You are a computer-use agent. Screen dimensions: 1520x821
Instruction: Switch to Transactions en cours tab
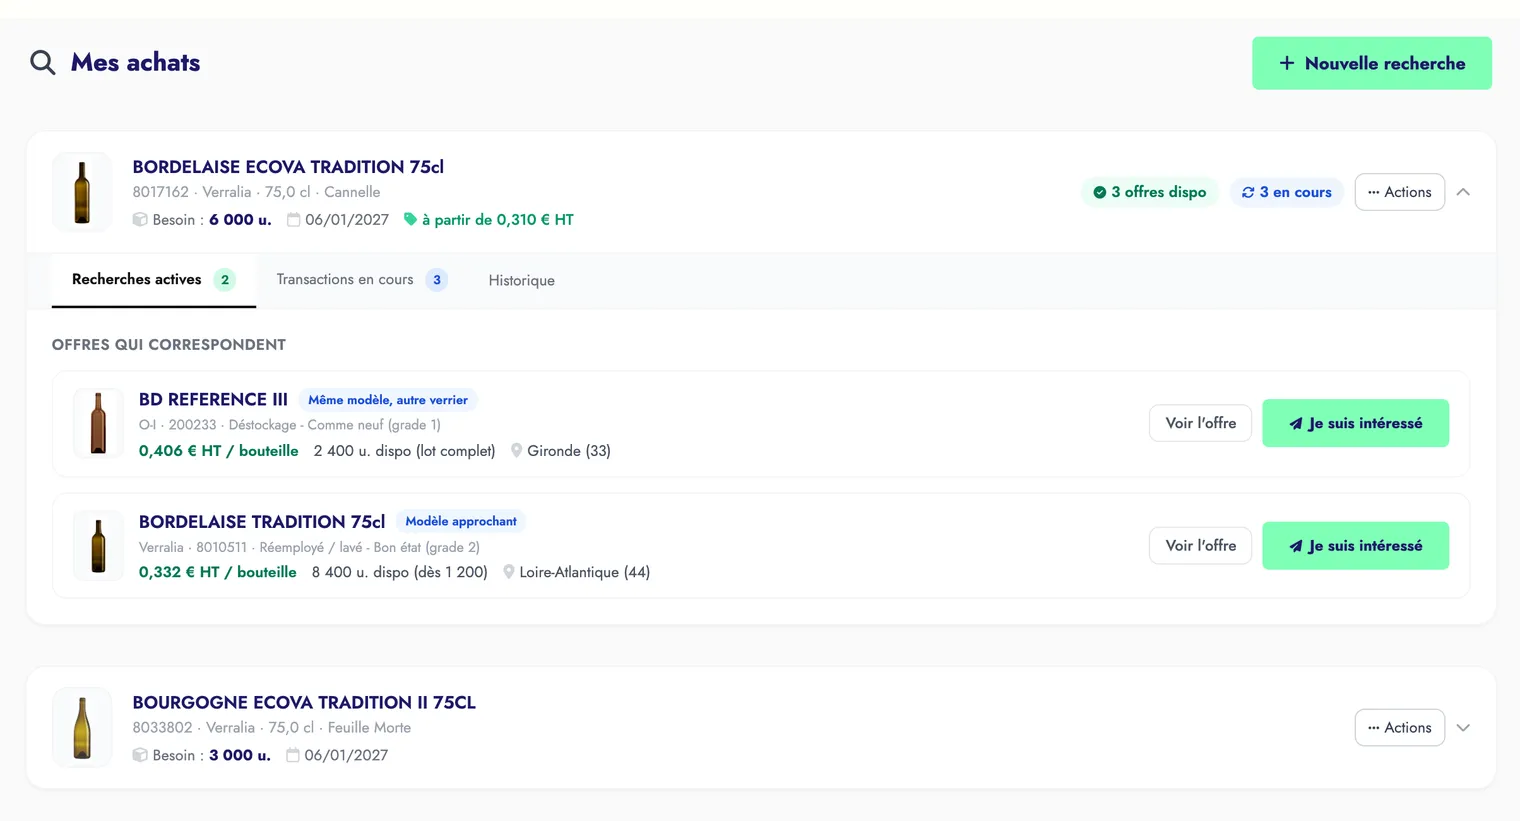click(x=361, y=280)
